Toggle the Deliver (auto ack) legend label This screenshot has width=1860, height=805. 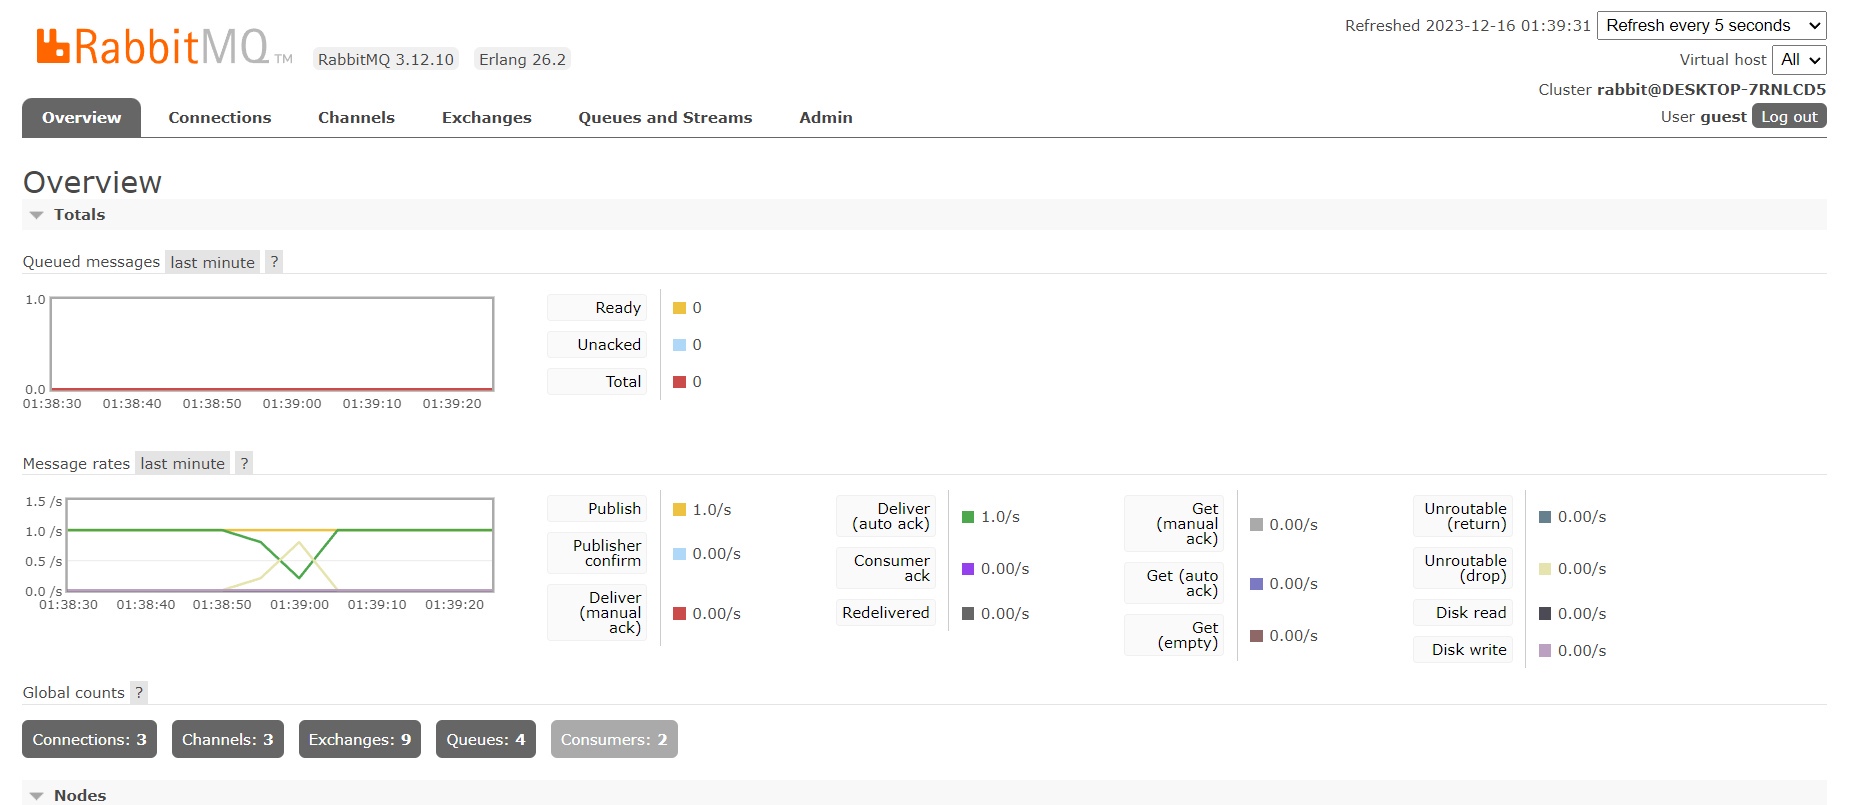(890, 516)
